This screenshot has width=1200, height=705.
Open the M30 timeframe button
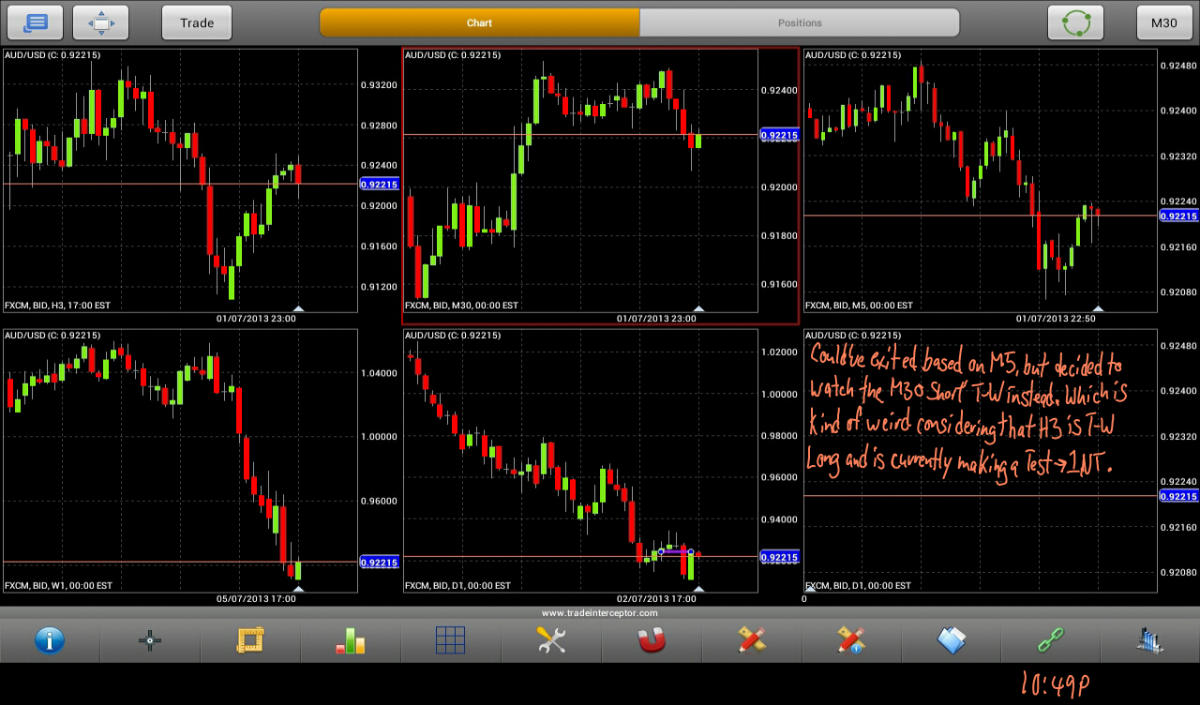coord(1164,22)
